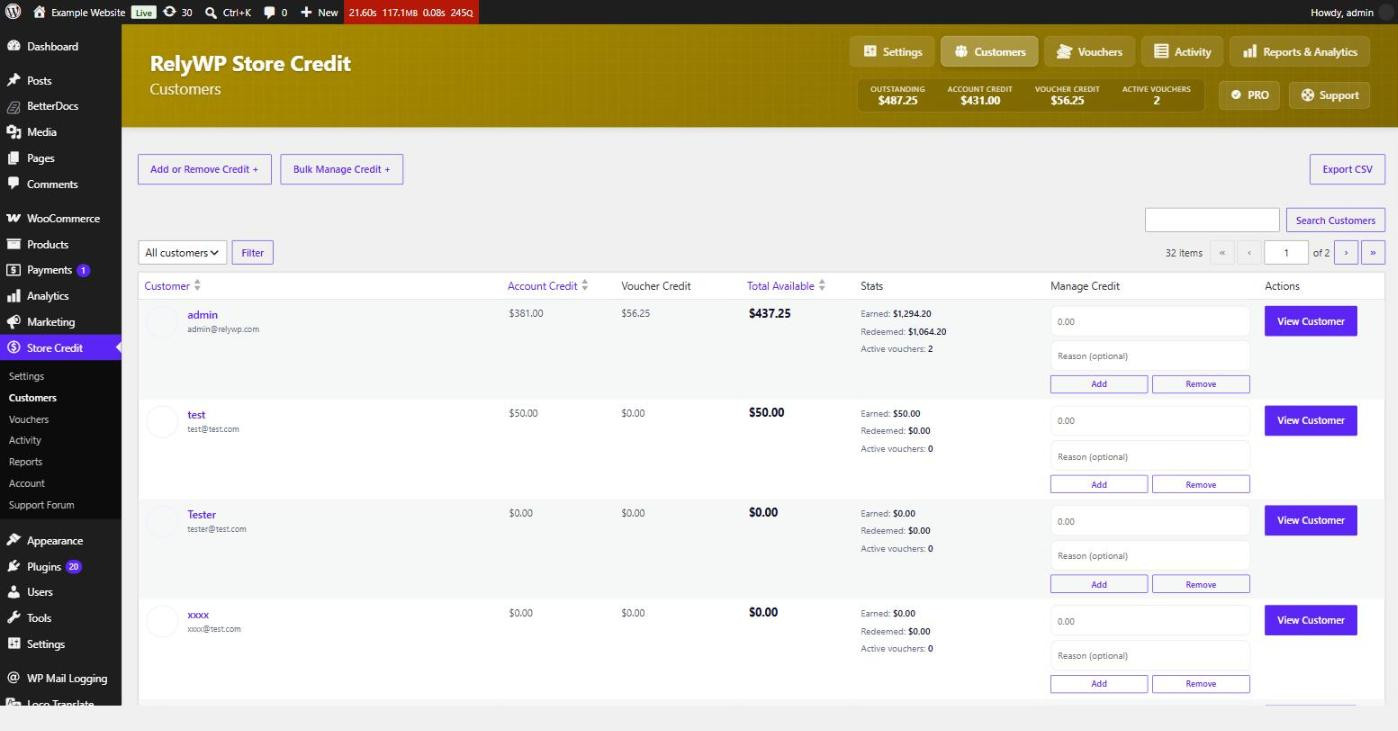Sort by Total Available column
Viewport: 1398px width, 731px height.
(x=786, y=286)
